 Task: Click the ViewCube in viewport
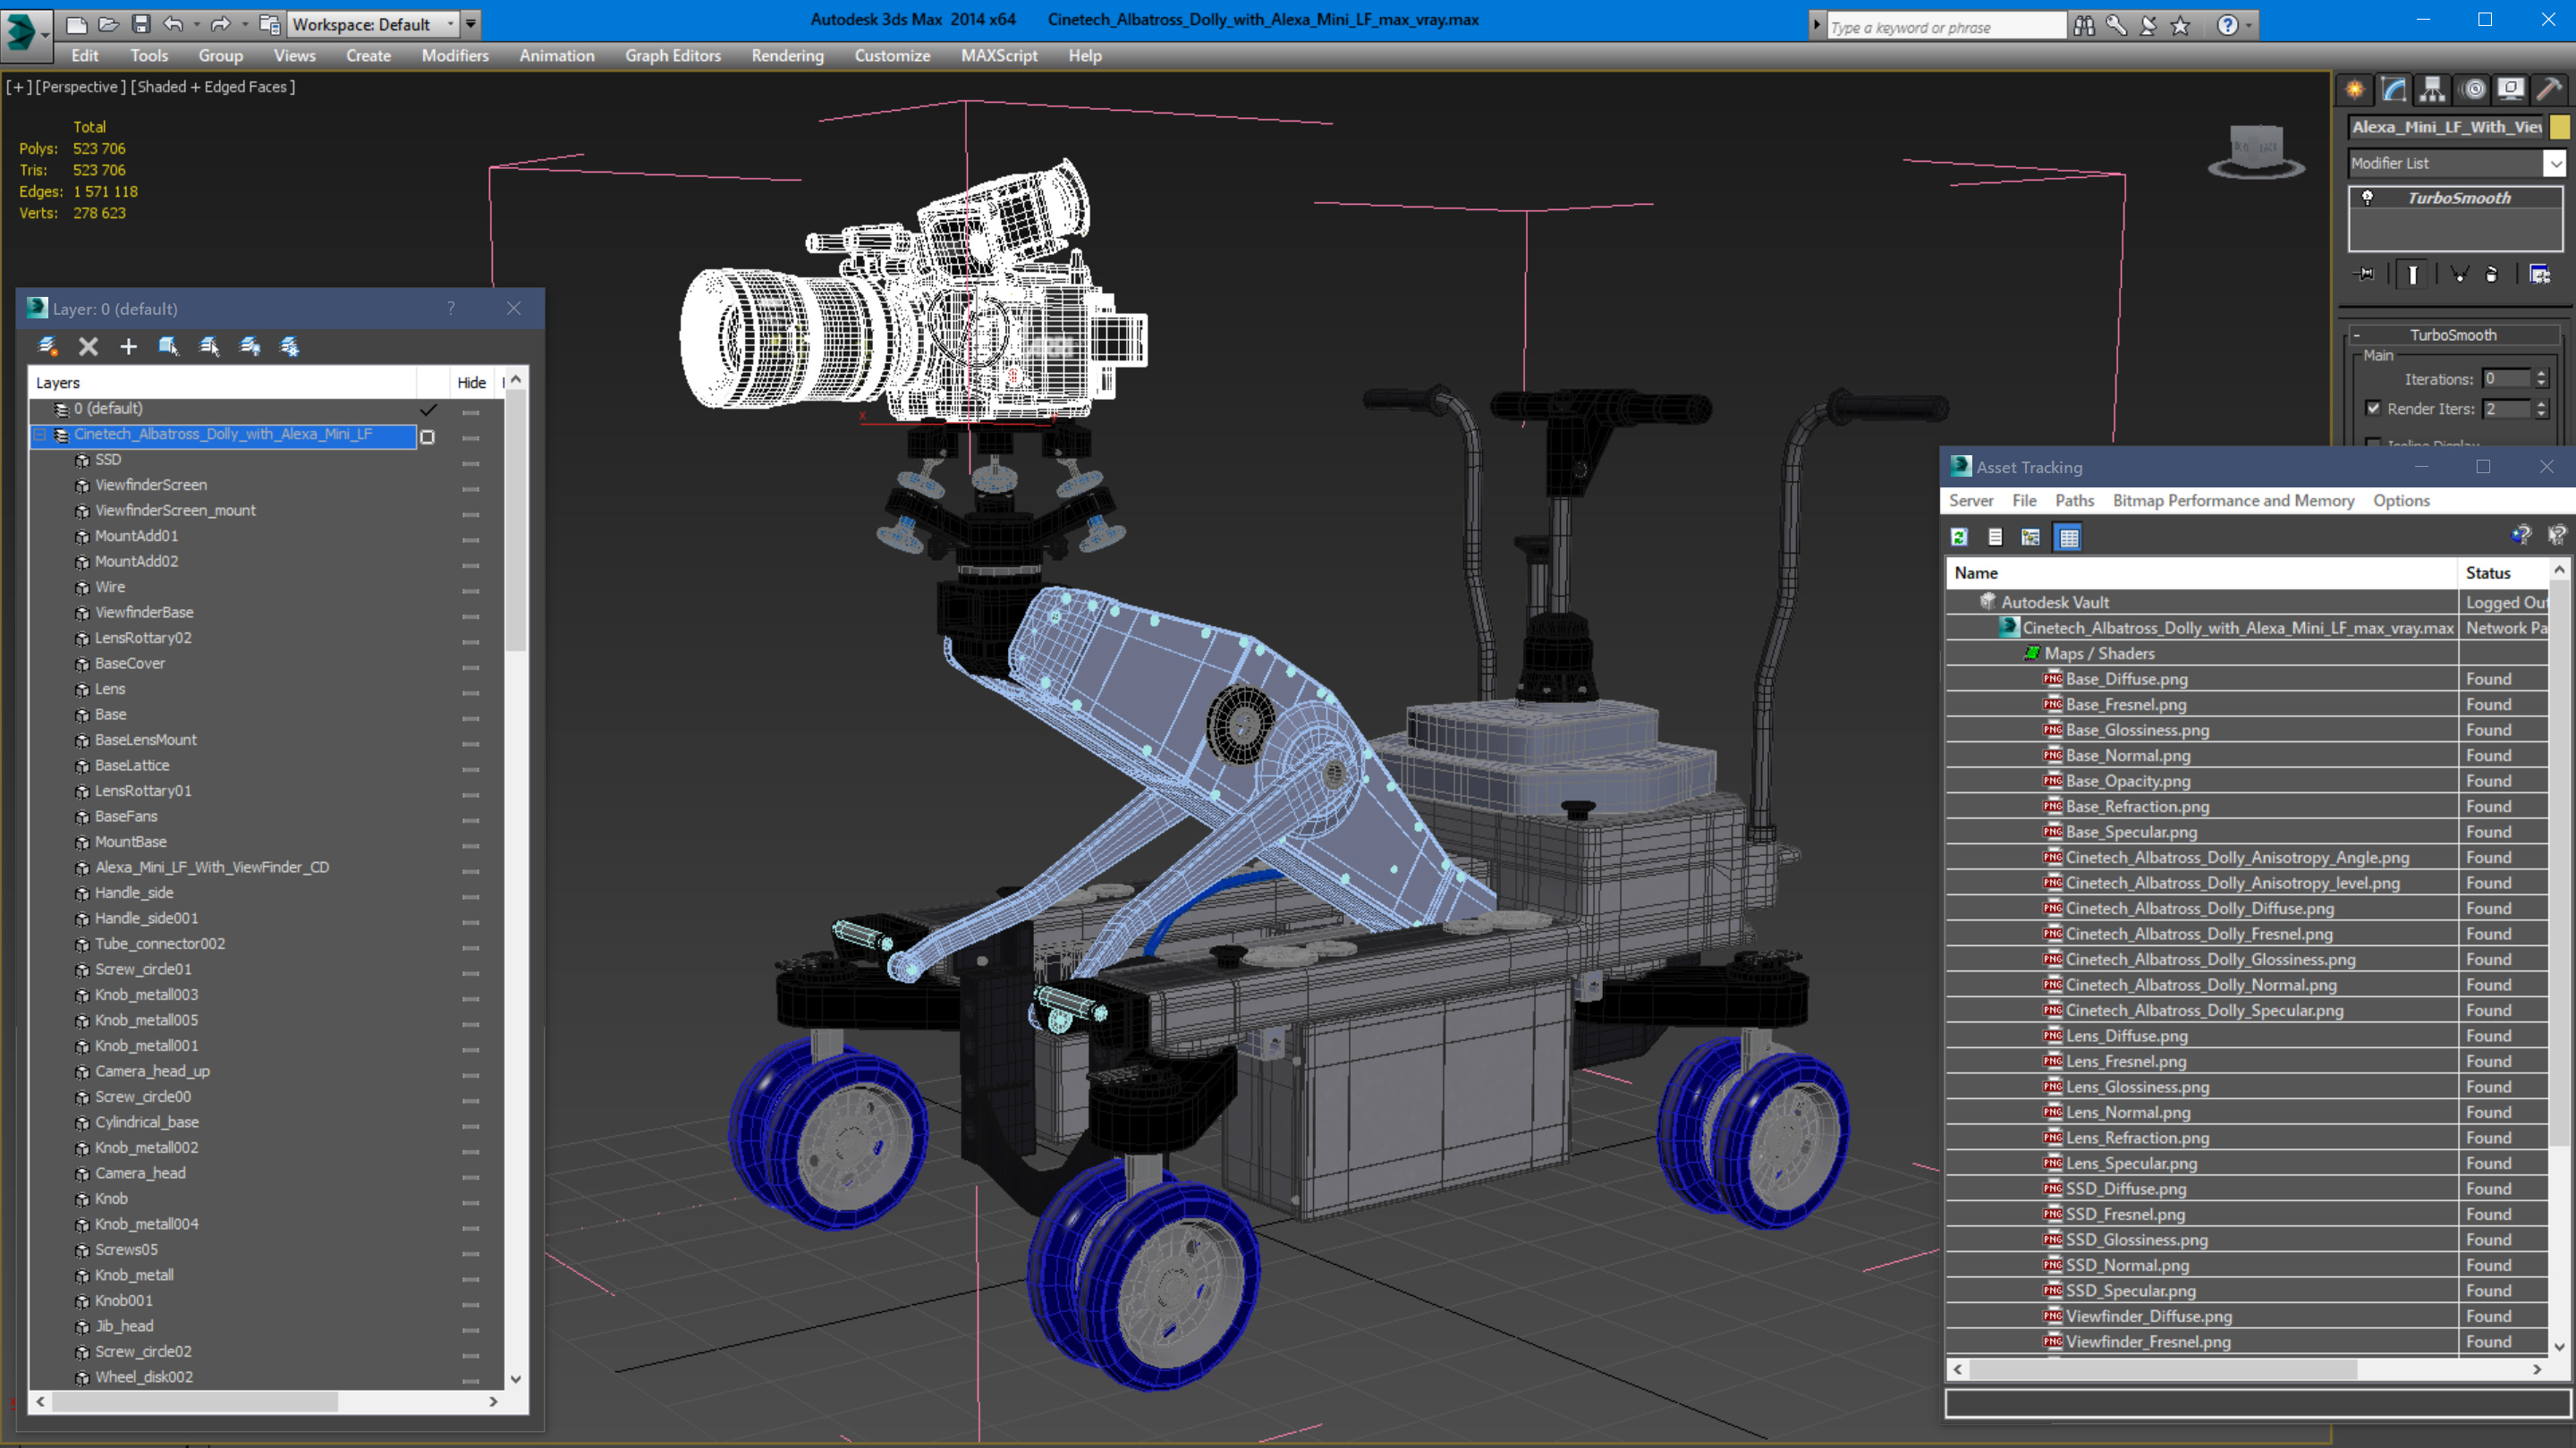(x=2257, y=153)
